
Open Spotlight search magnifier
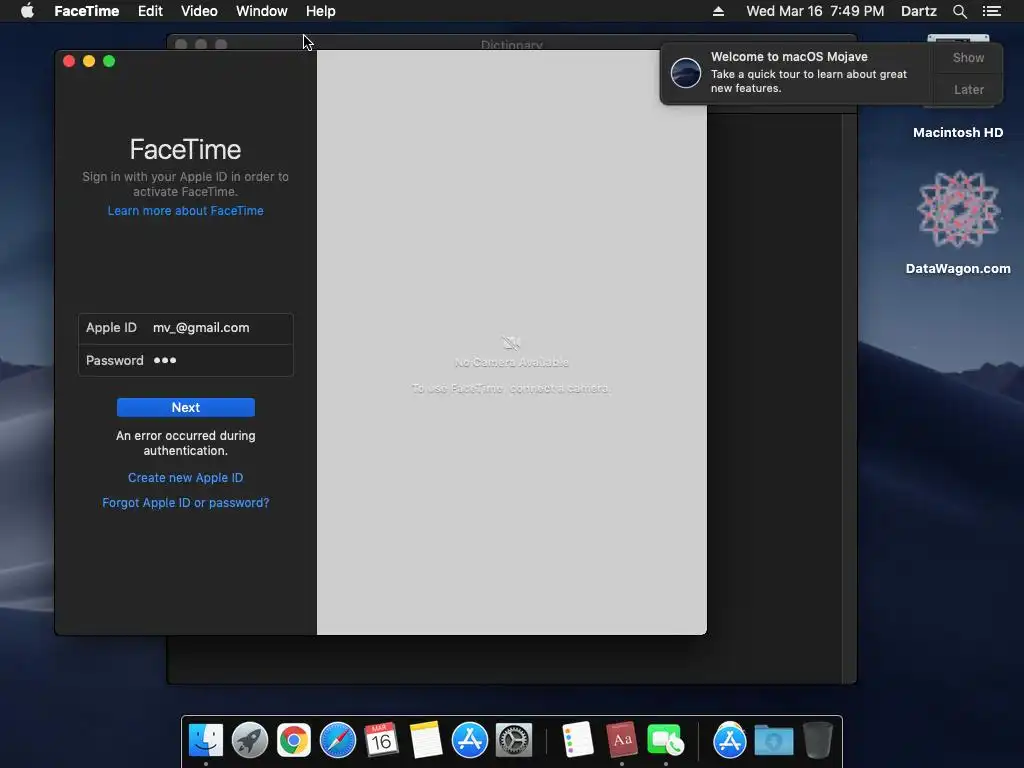959,11
